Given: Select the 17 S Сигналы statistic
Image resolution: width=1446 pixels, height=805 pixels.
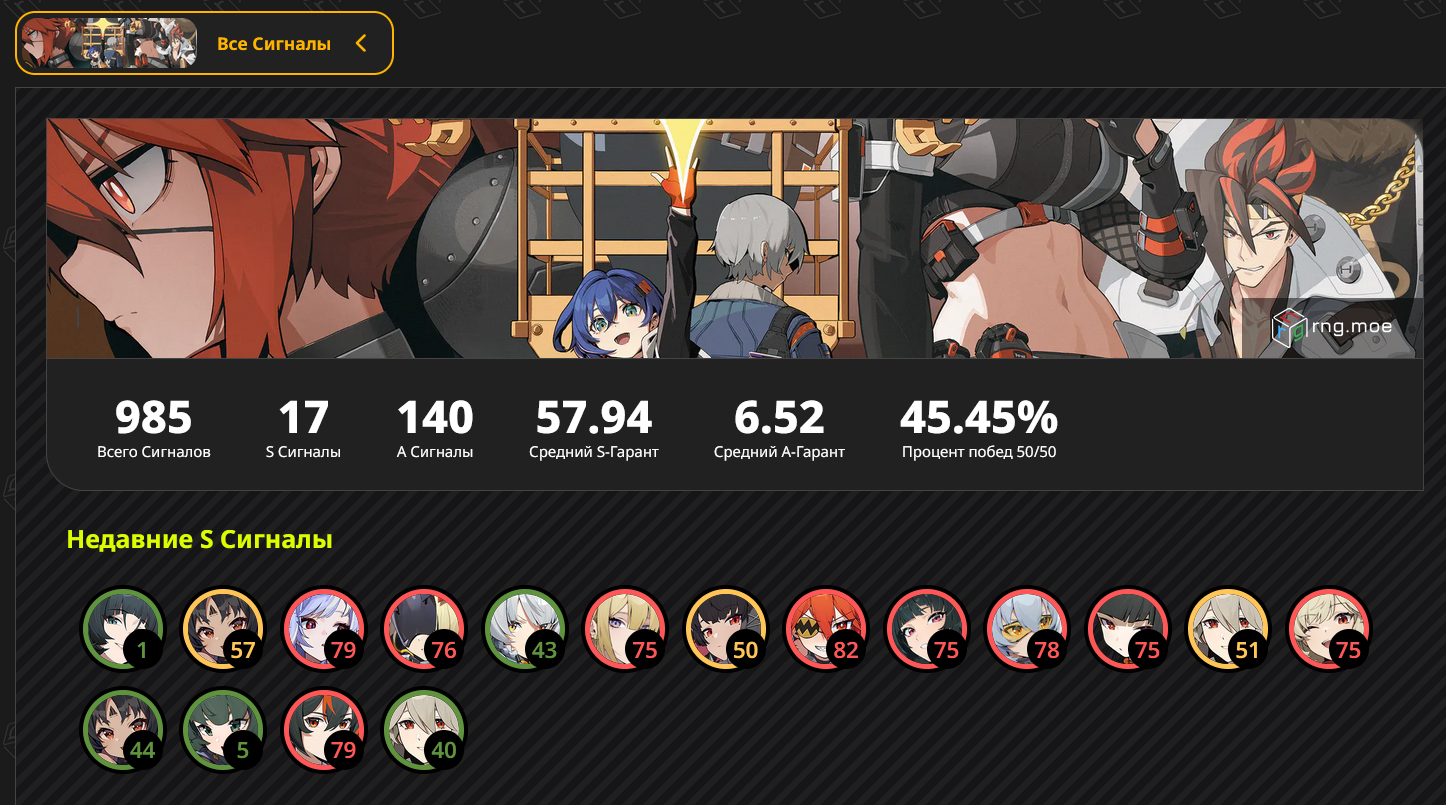Looking at the screenshot, I should [303, 428].
